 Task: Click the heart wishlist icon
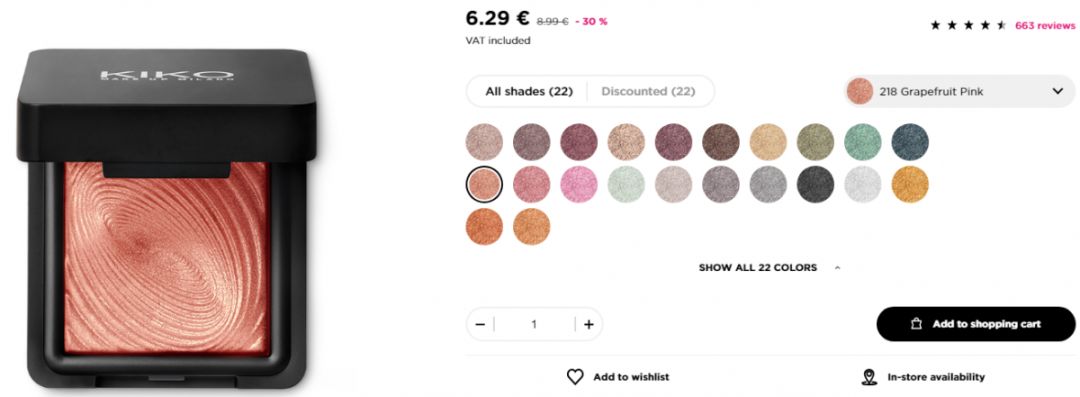pyautogui.click(x=575, y=377)
